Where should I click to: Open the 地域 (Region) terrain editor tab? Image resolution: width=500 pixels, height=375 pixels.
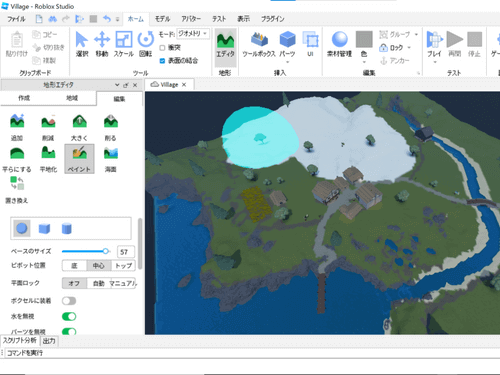72,98
